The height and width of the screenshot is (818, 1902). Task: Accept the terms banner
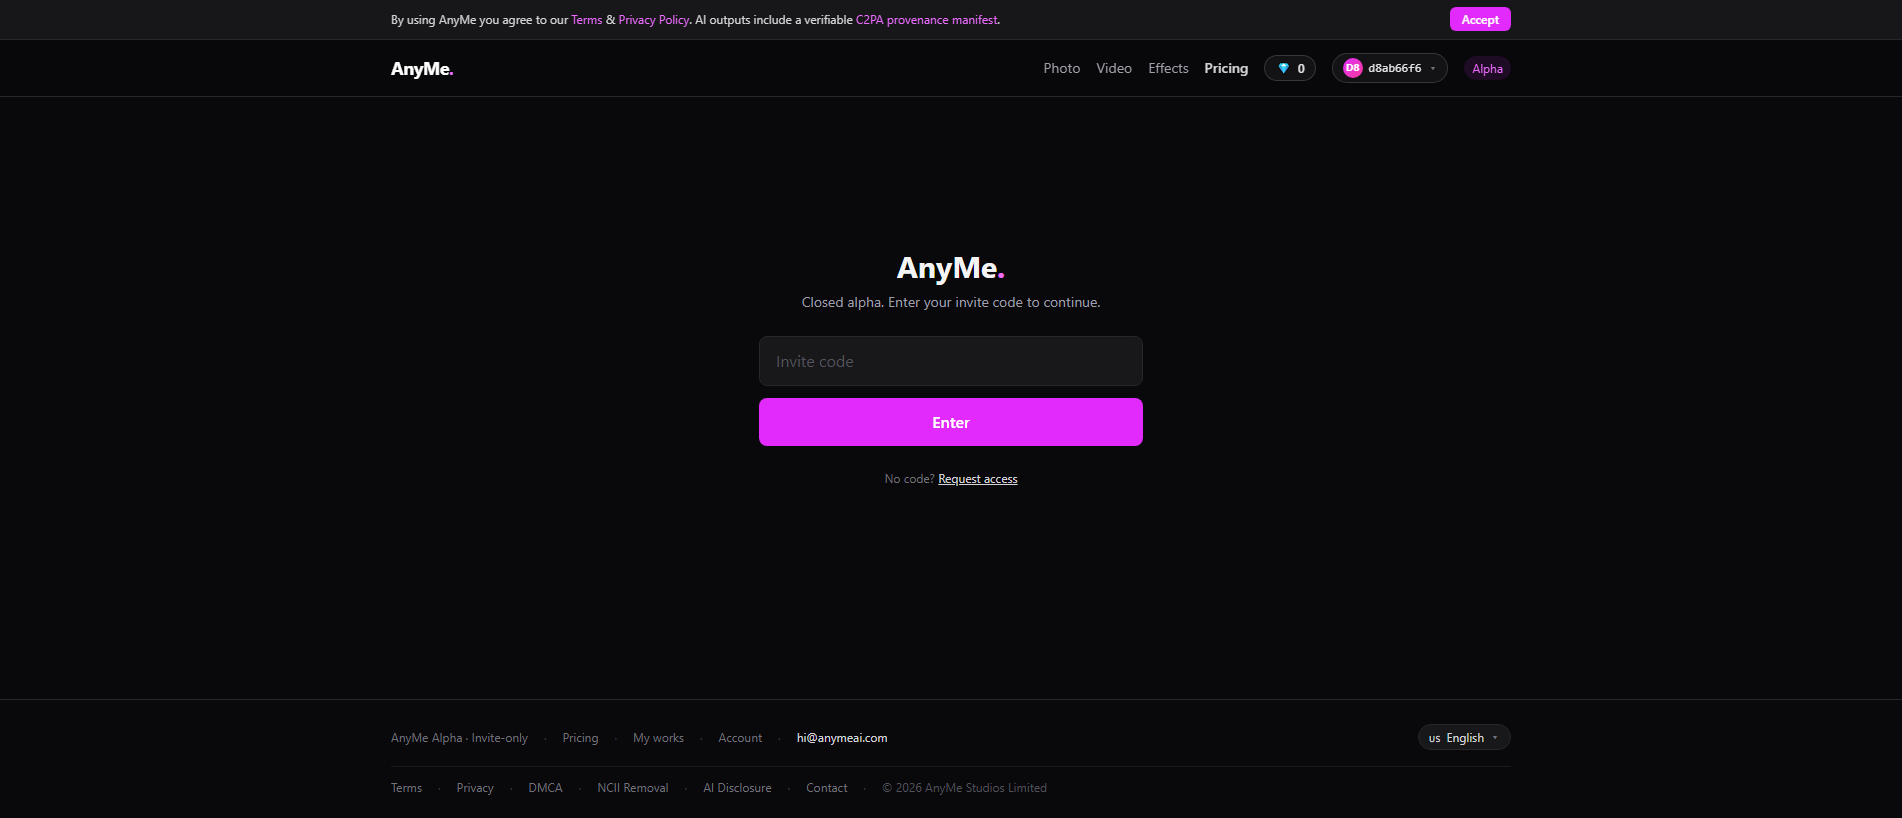(x=1480, y=19)
